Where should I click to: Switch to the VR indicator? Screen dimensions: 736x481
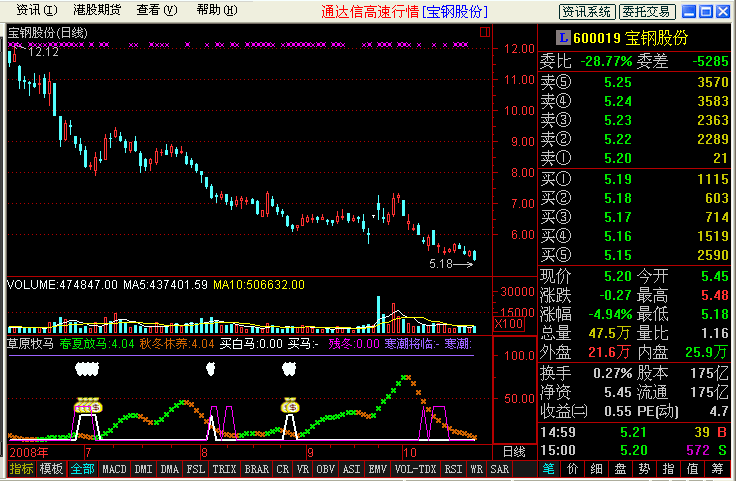point(303,469)
